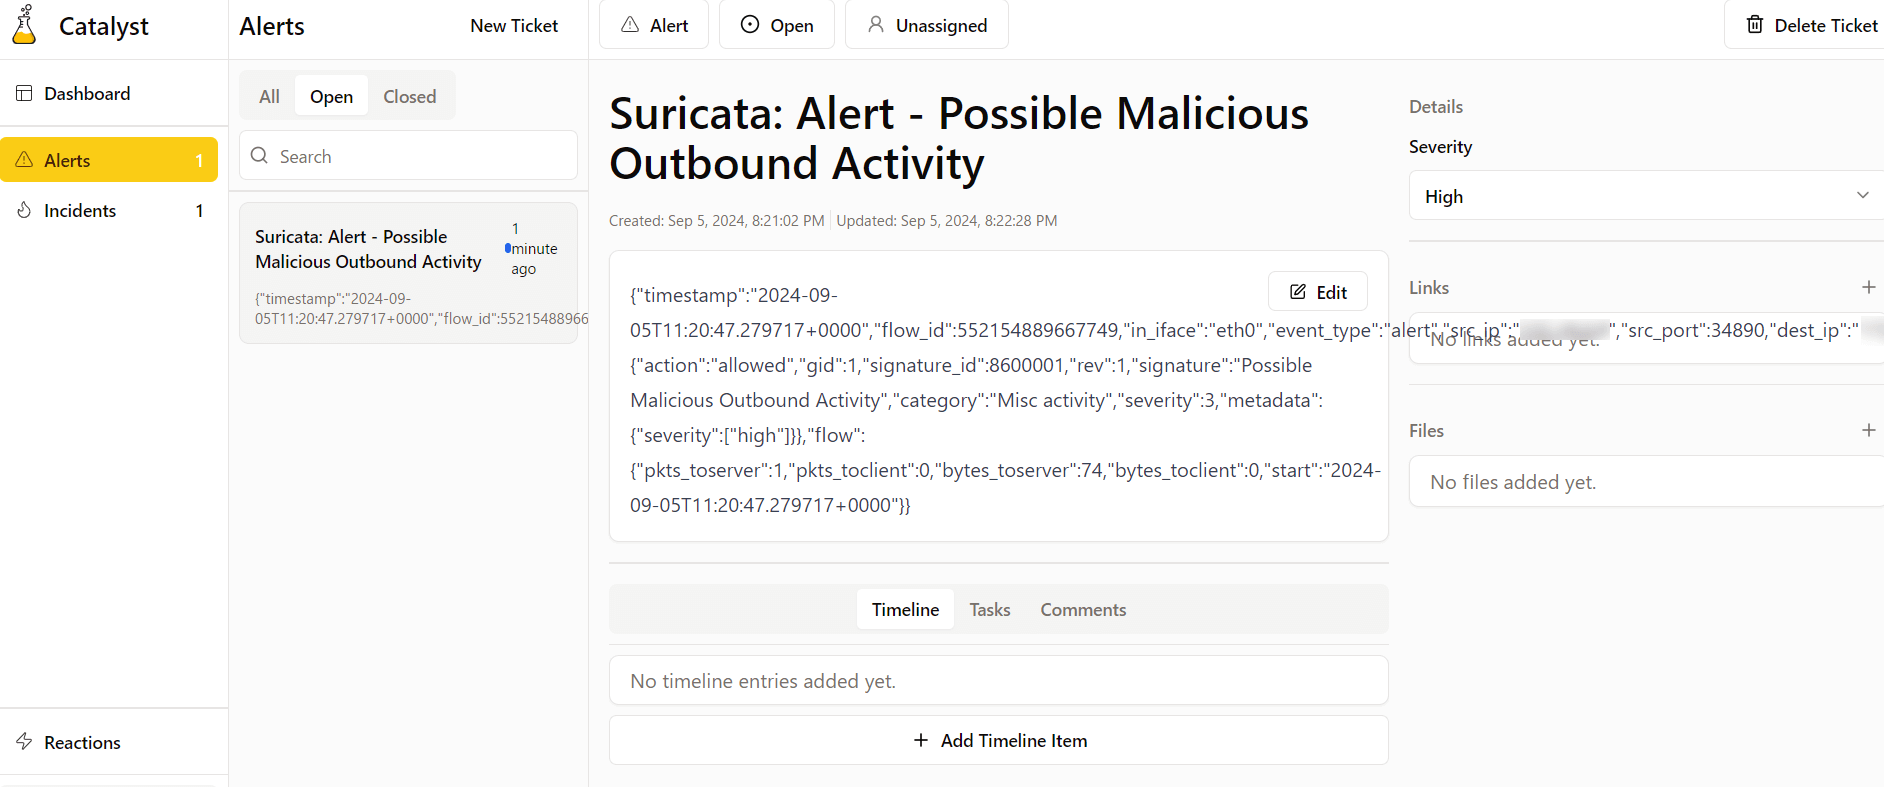Switch to the Comments tab
Viewport: 1884px width, 787px height.
tap(1083, 610)
